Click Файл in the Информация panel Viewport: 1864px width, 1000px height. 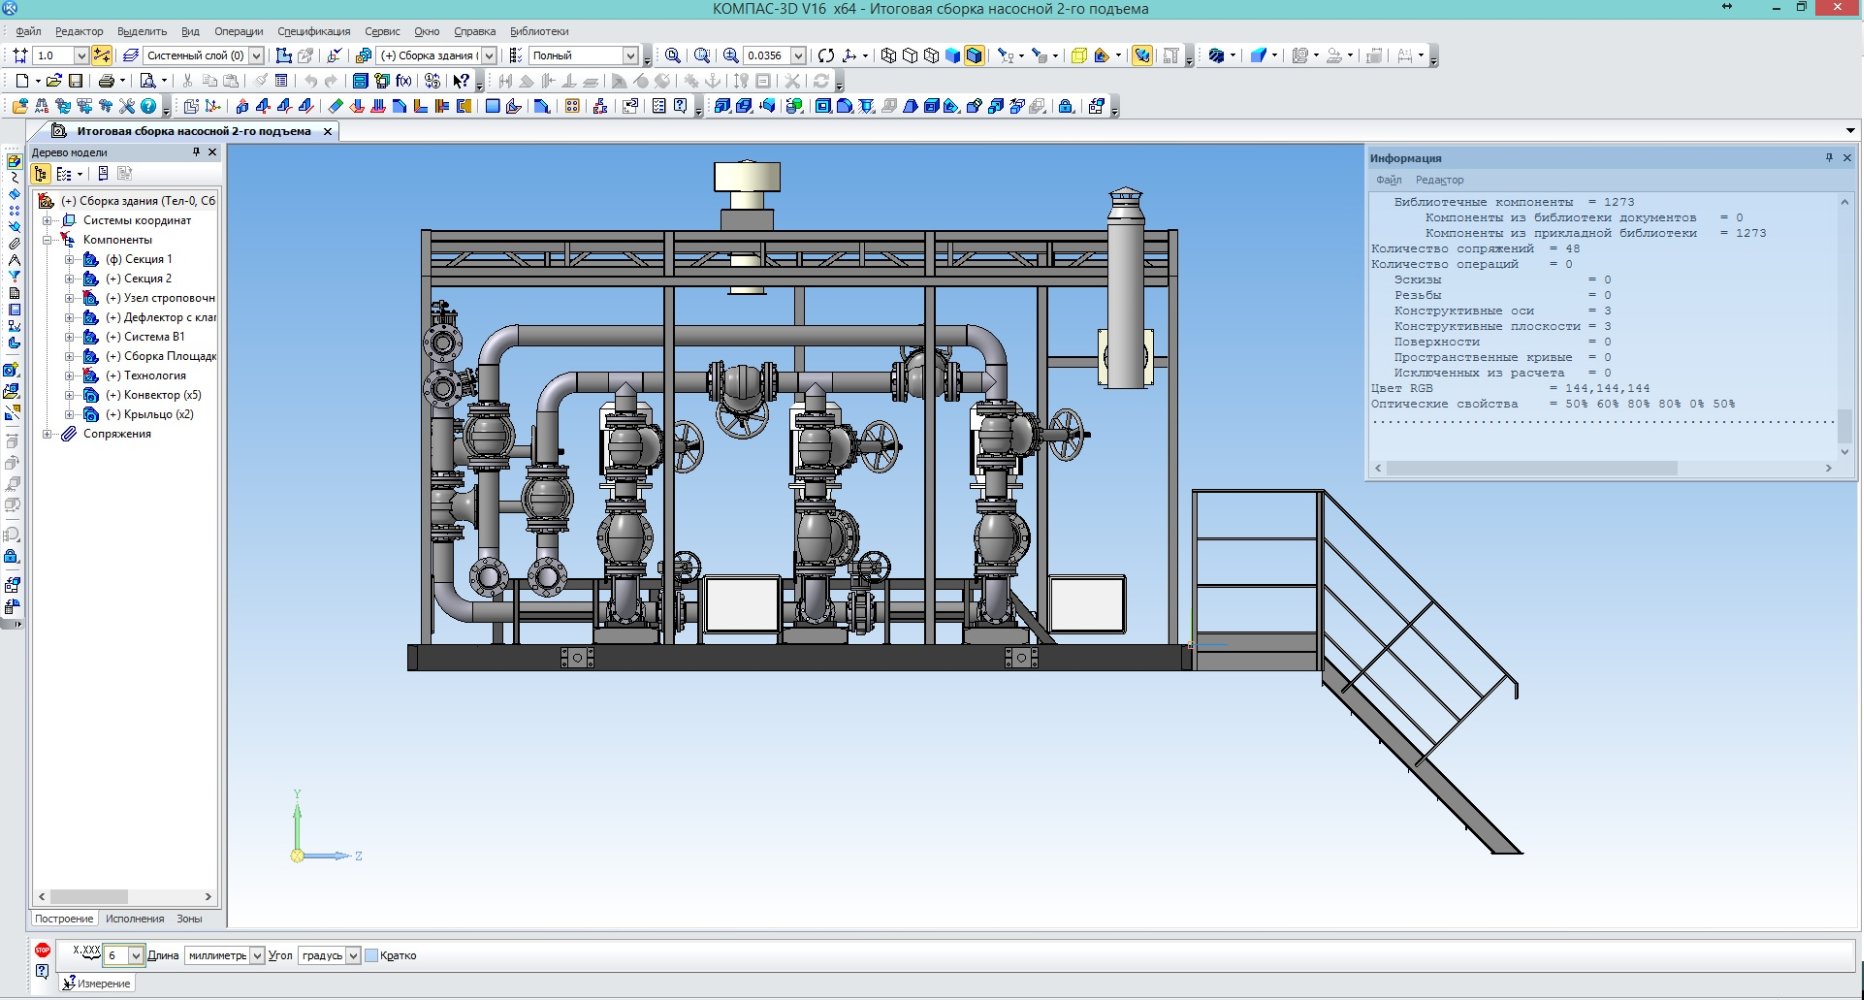(x=1388, y=180)
